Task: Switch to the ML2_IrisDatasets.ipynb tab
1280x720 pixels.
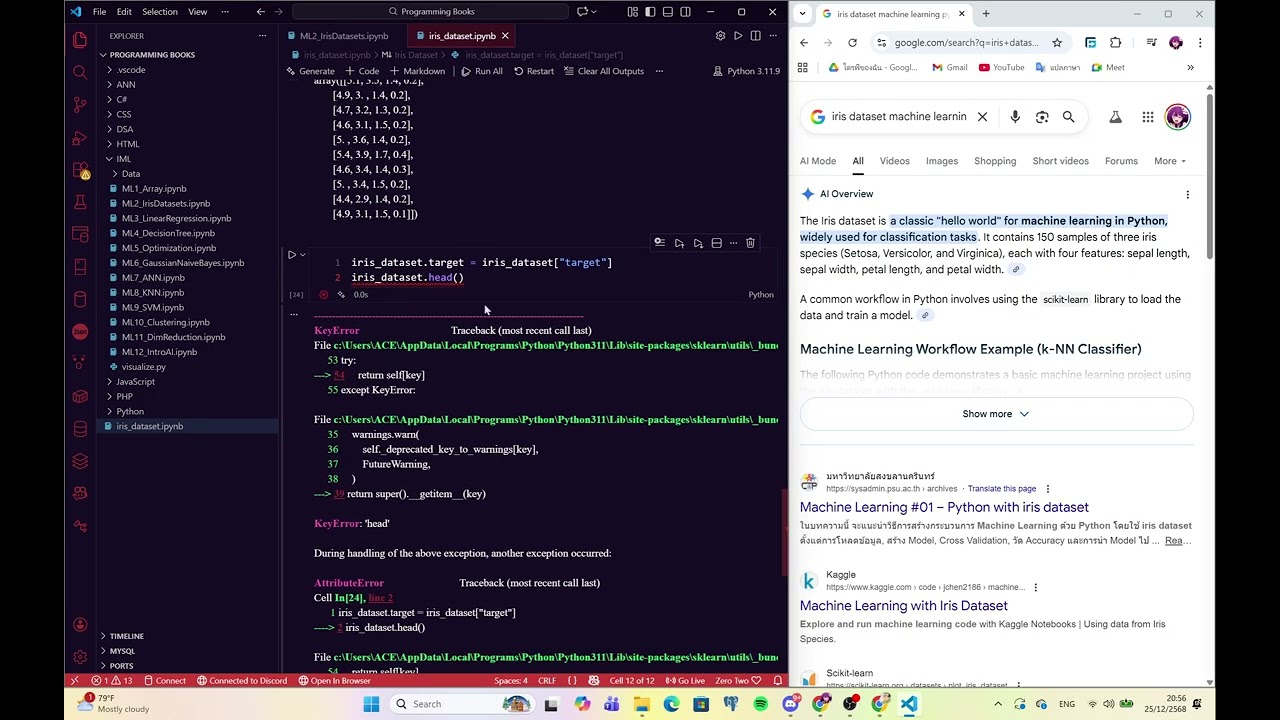Action: [x=343, y=36]
